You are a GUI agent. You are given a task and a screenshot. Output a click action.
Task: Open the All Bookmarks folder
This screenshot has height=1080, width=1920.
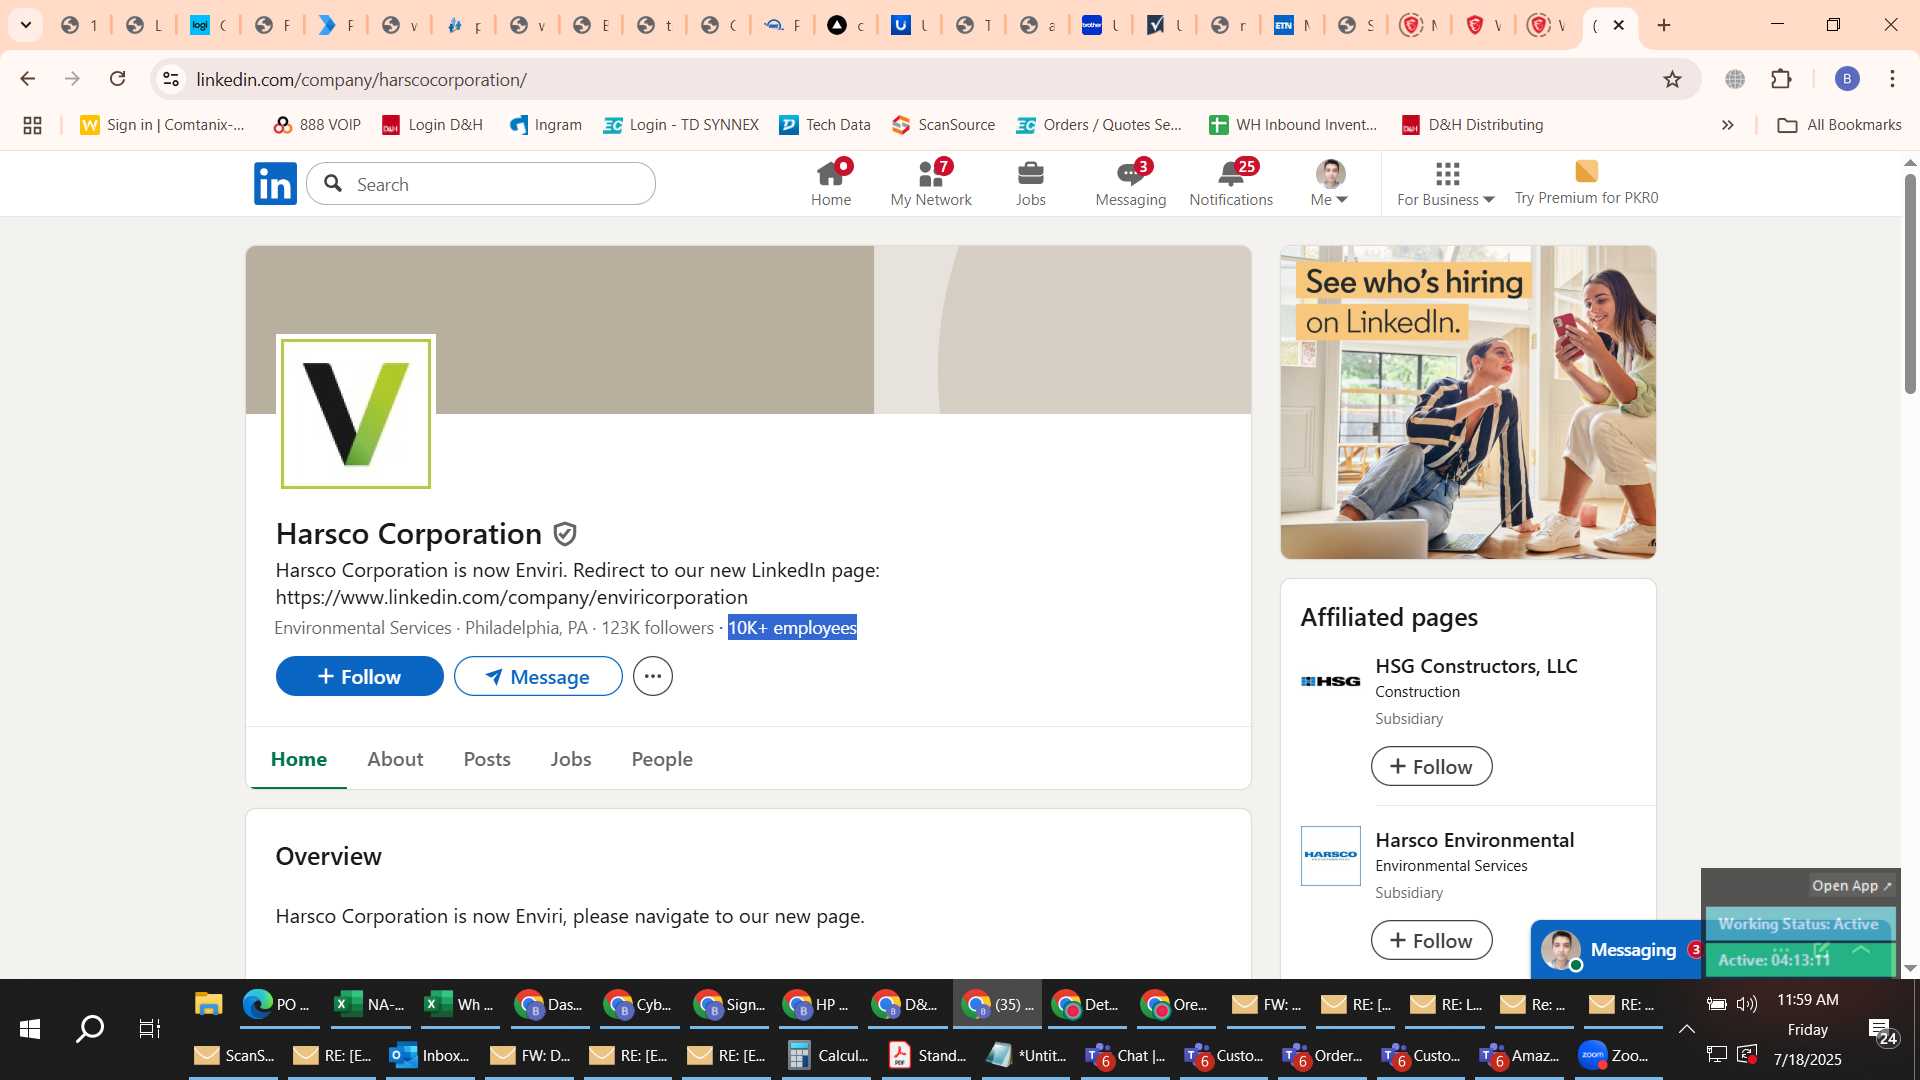[x=1839, y=125]
